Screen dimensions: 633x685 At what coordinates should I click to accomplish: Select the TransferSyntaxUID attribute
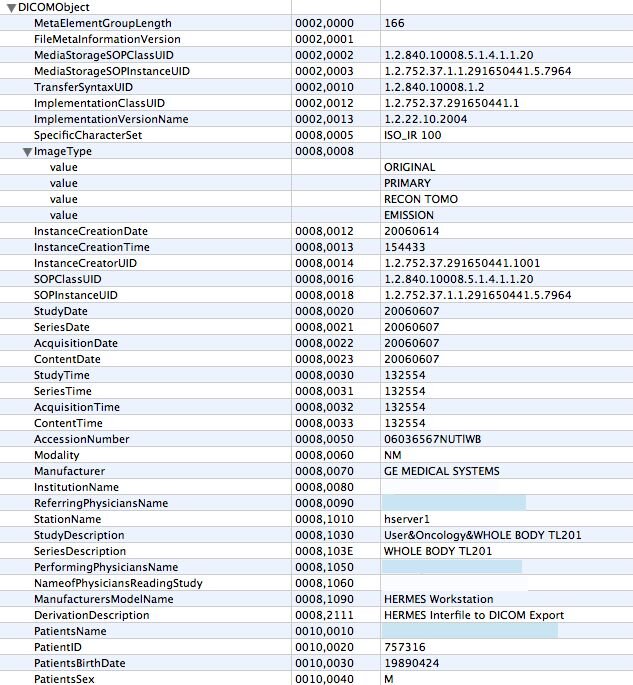pyautogui.click(x=83, y=87)
